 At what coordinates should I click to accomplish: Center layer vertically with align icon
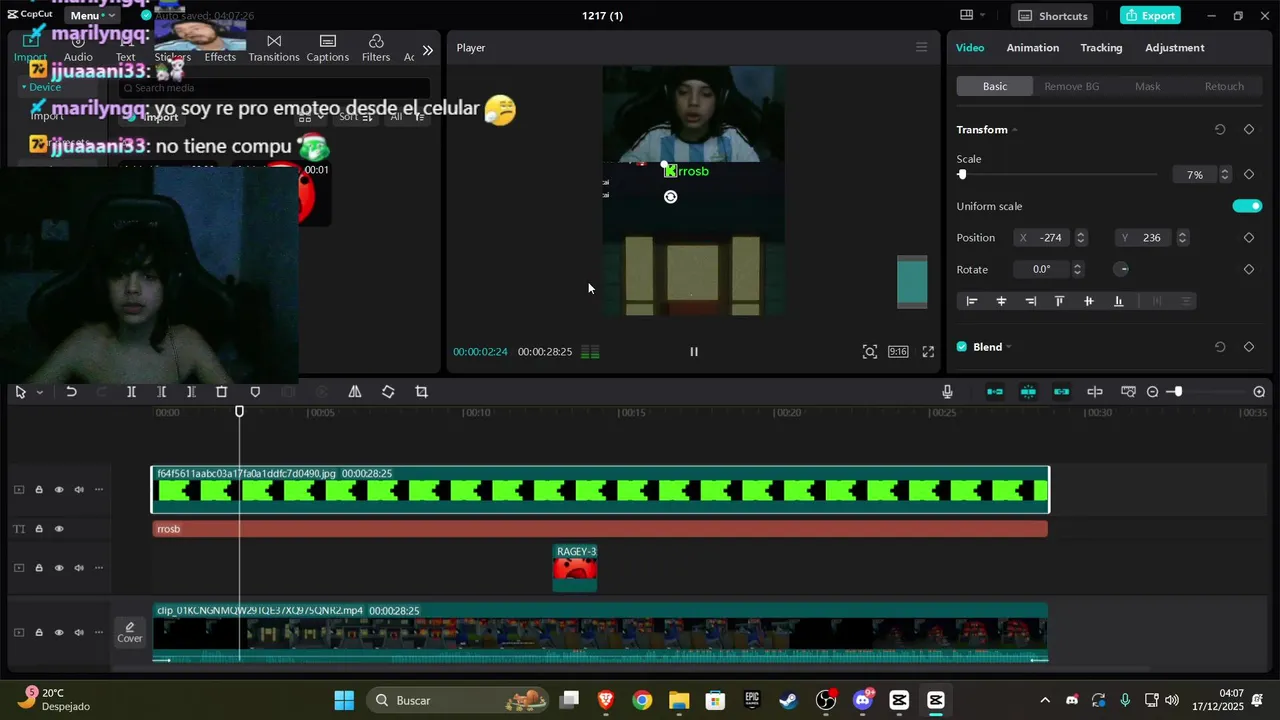(x=1089, y=301)
